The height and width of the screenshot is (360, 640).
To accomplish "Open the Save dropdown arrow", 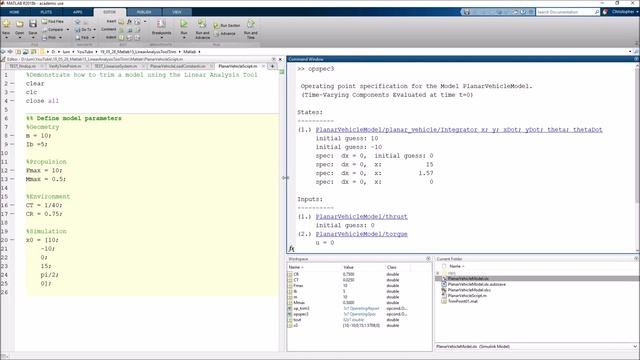I will pos(33,38).
